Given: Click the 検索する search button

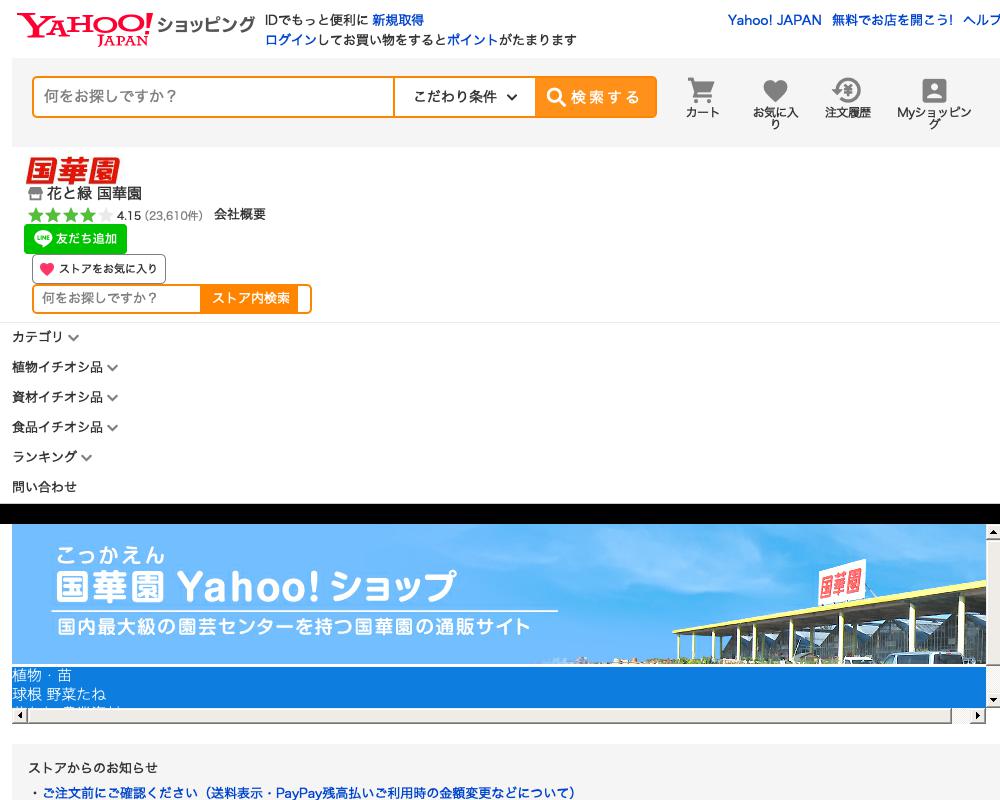Looking at the screenshot, I should pos(595,97).
